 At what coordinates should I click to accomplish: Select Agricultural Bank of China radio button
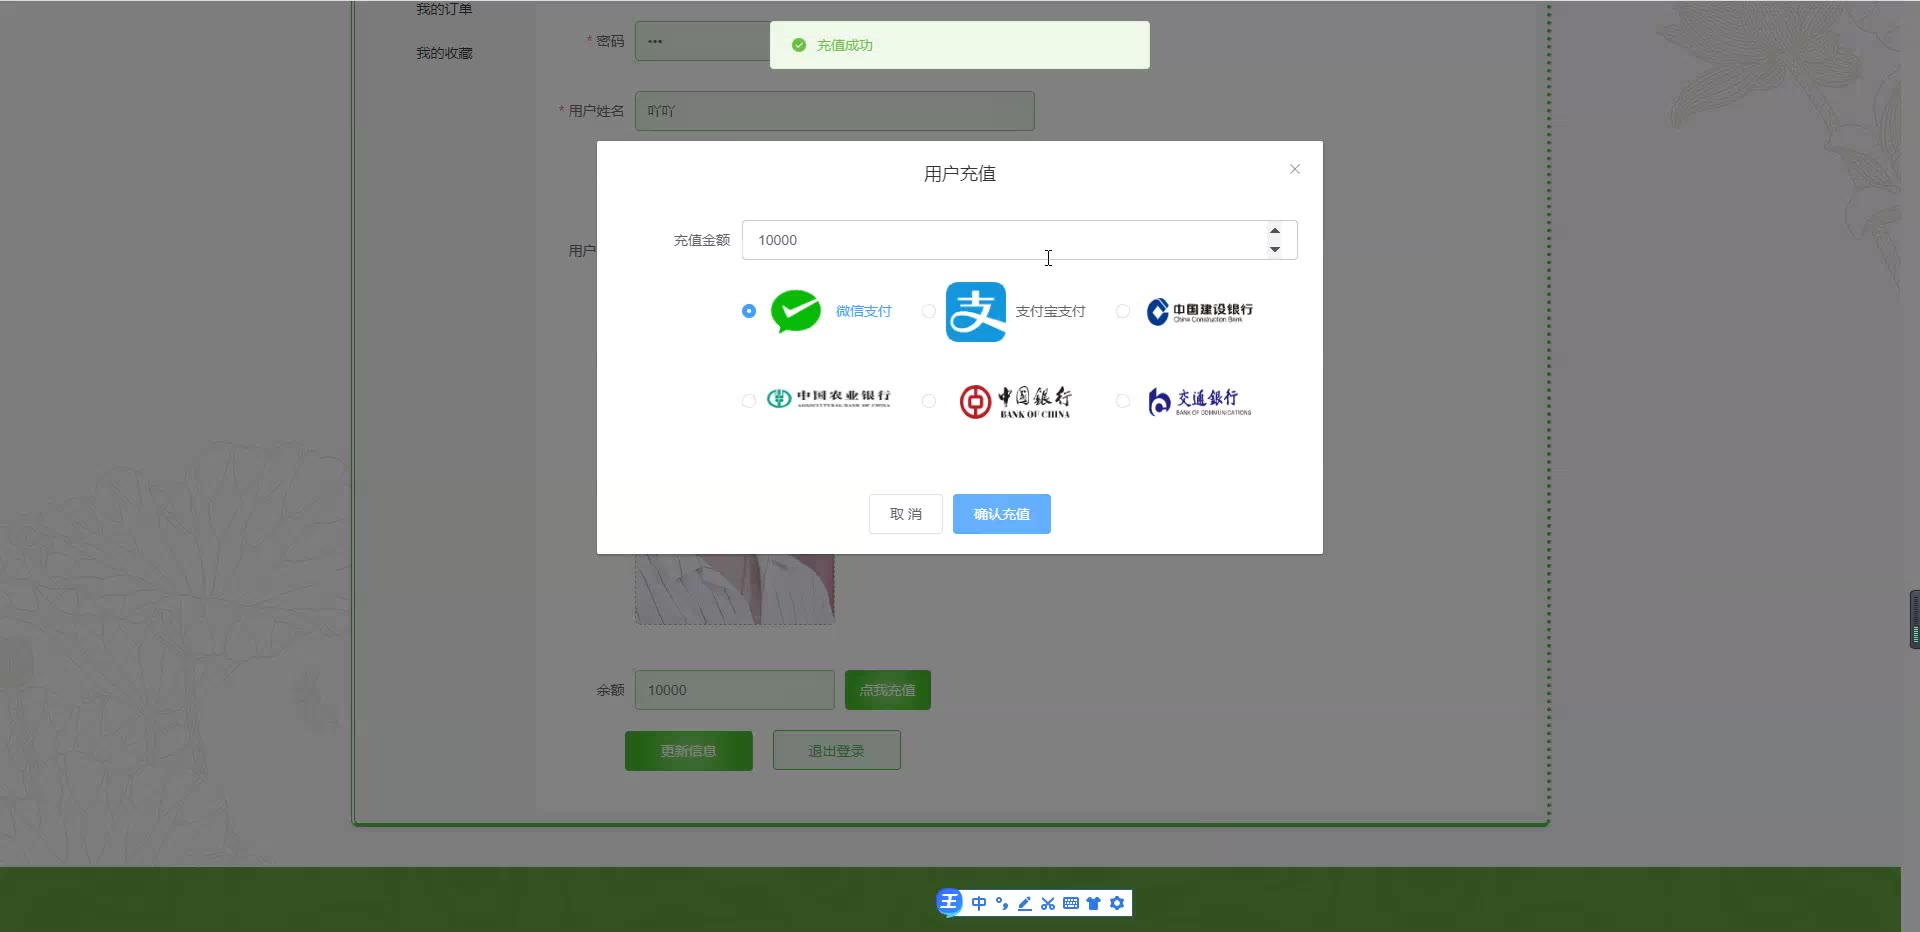[x=749, y=401]
